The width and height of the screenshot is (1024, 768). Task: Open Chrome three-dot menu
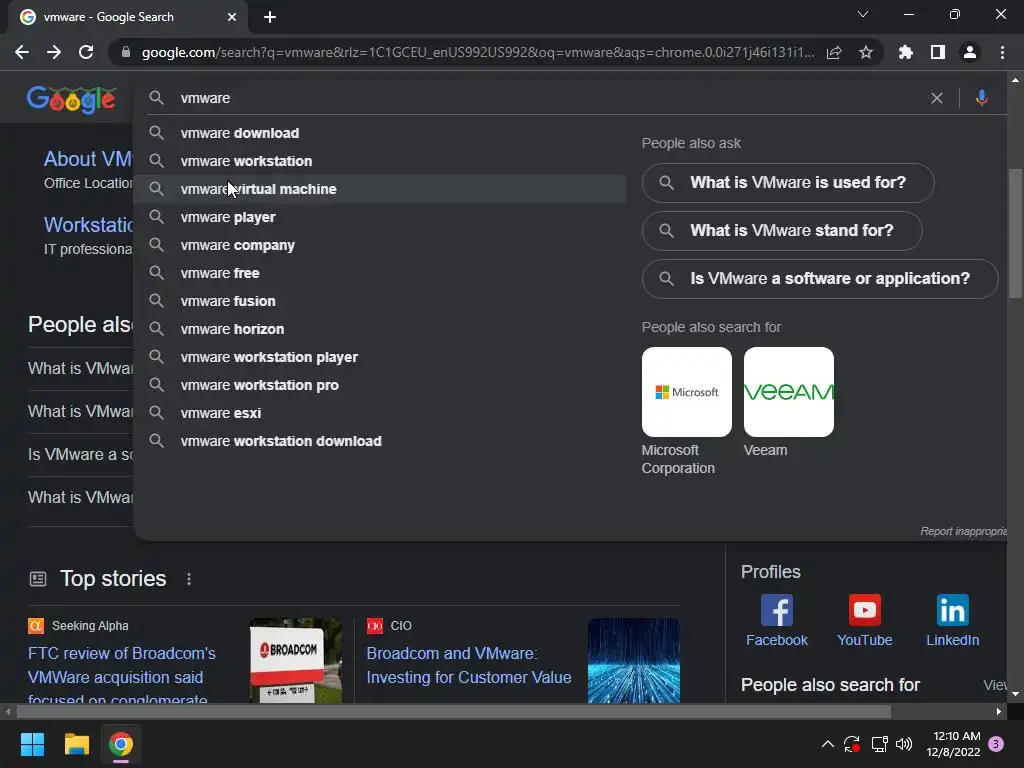point(1002,52)
